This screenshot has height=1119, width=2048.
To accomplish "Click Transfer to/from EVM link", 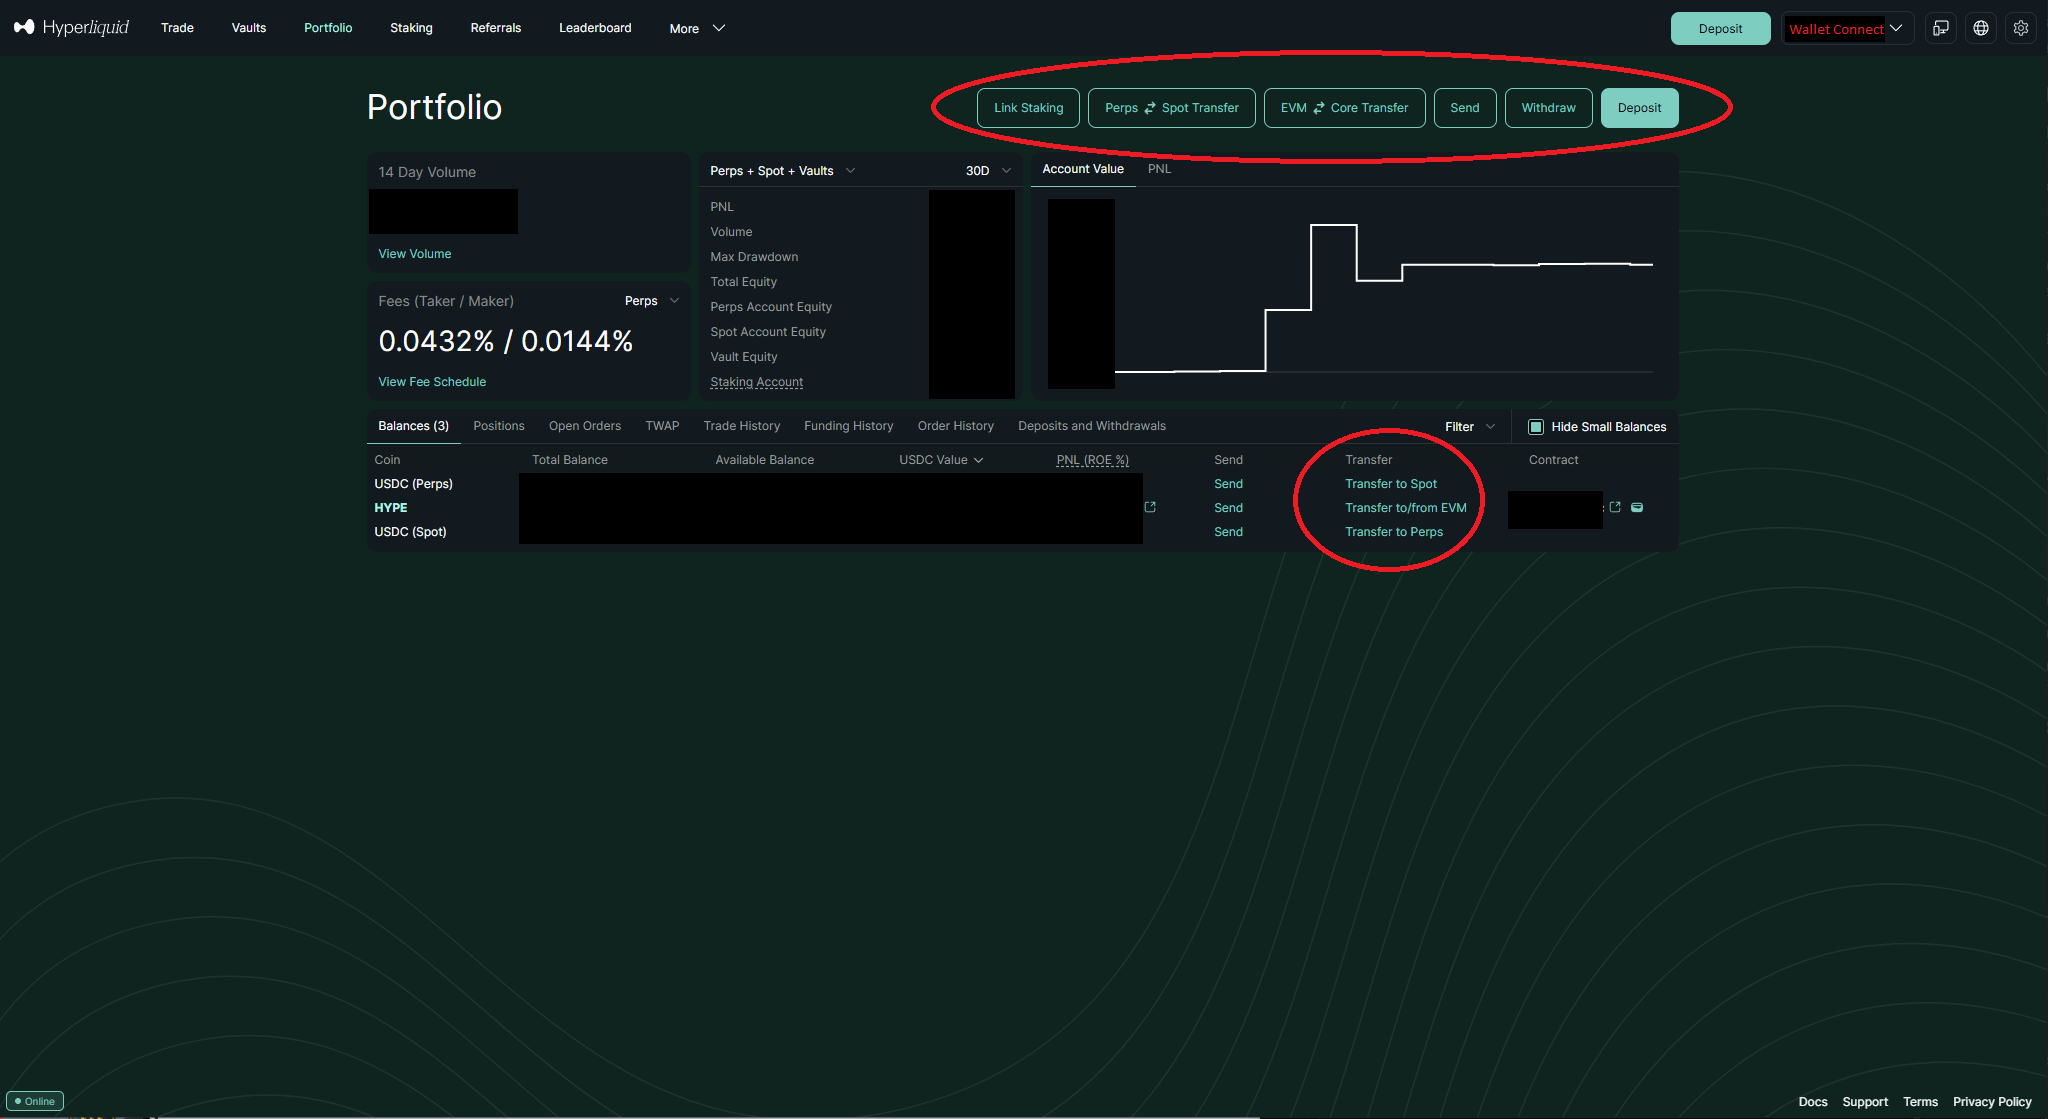I will tap(1406, 508).
